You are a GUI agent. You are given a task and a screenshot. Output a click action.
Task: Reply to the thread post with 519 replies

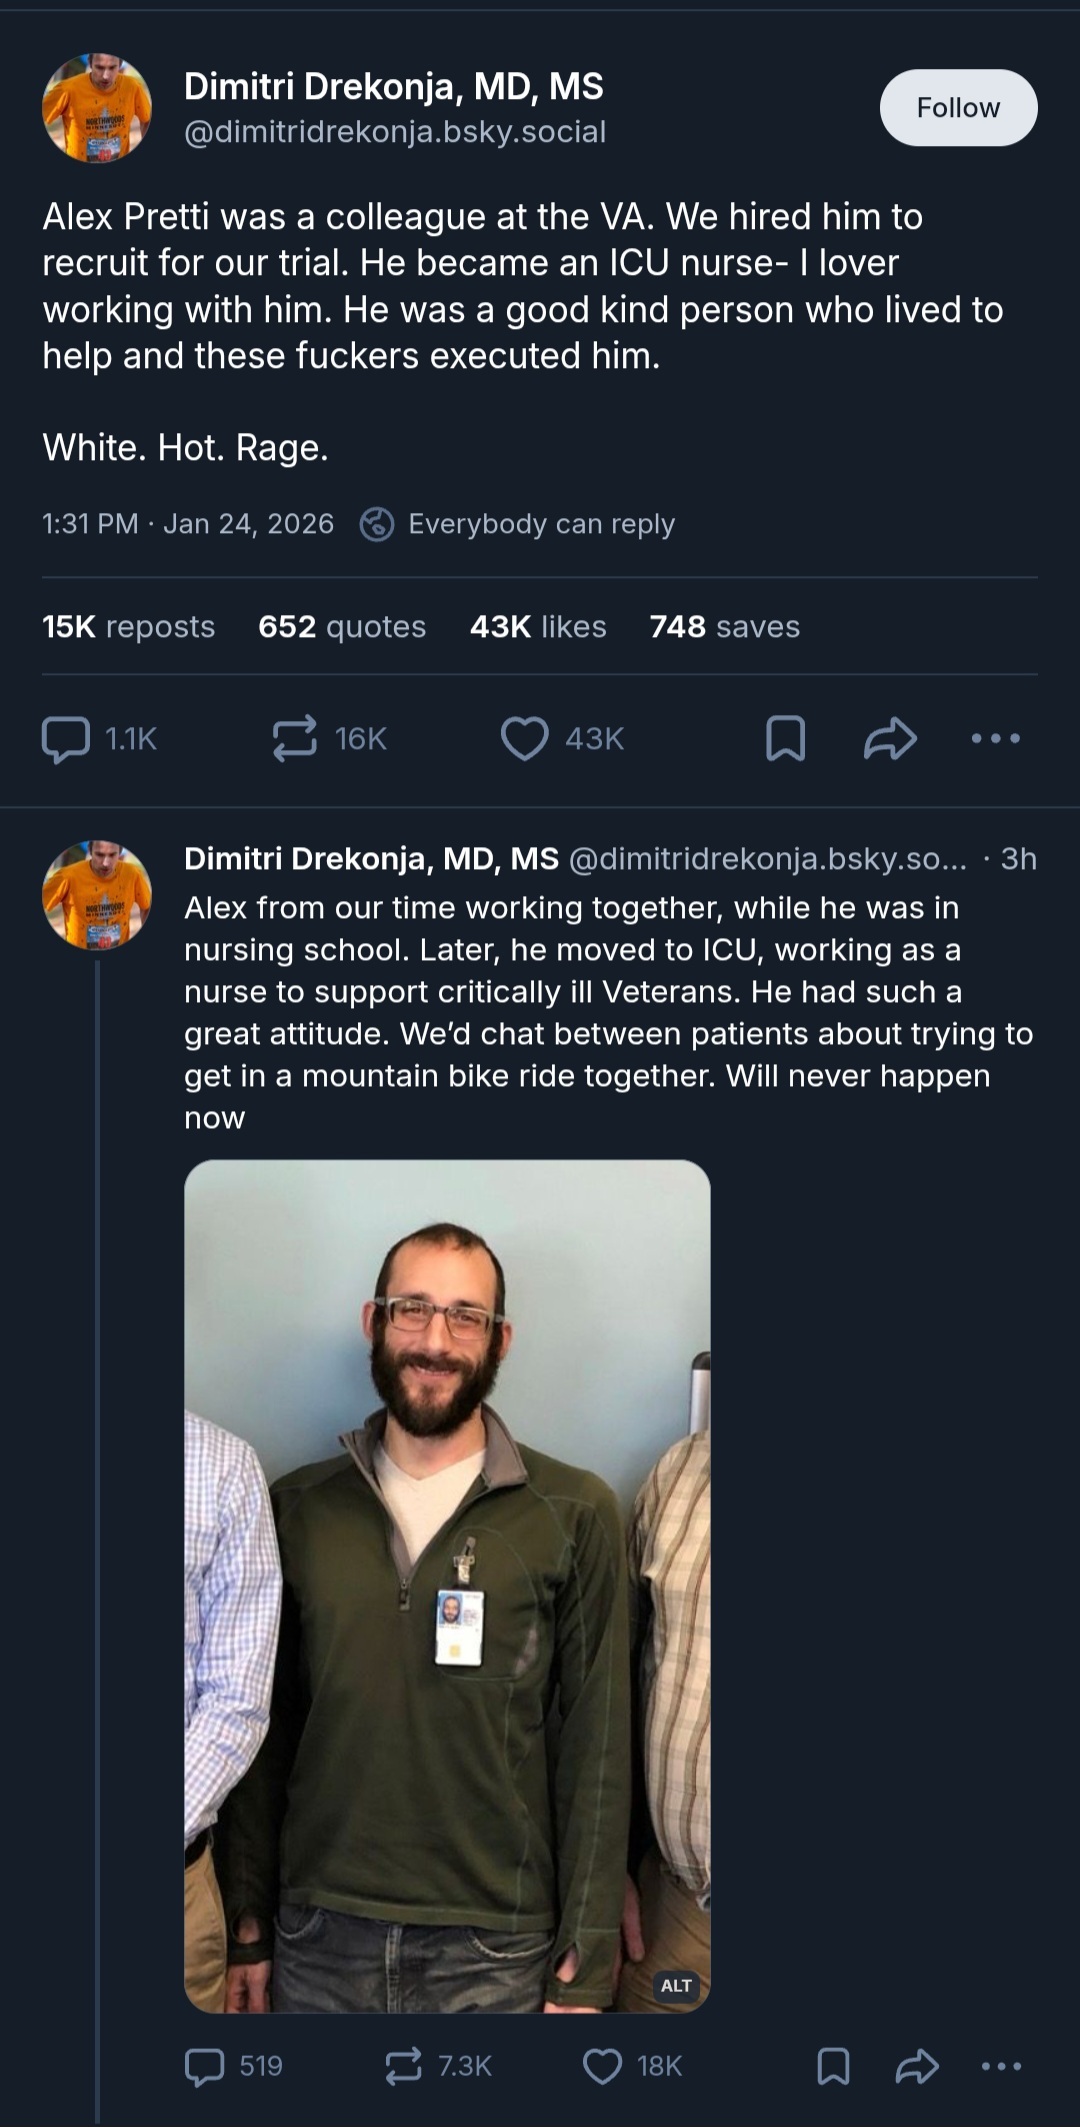tap(205, 2066)
